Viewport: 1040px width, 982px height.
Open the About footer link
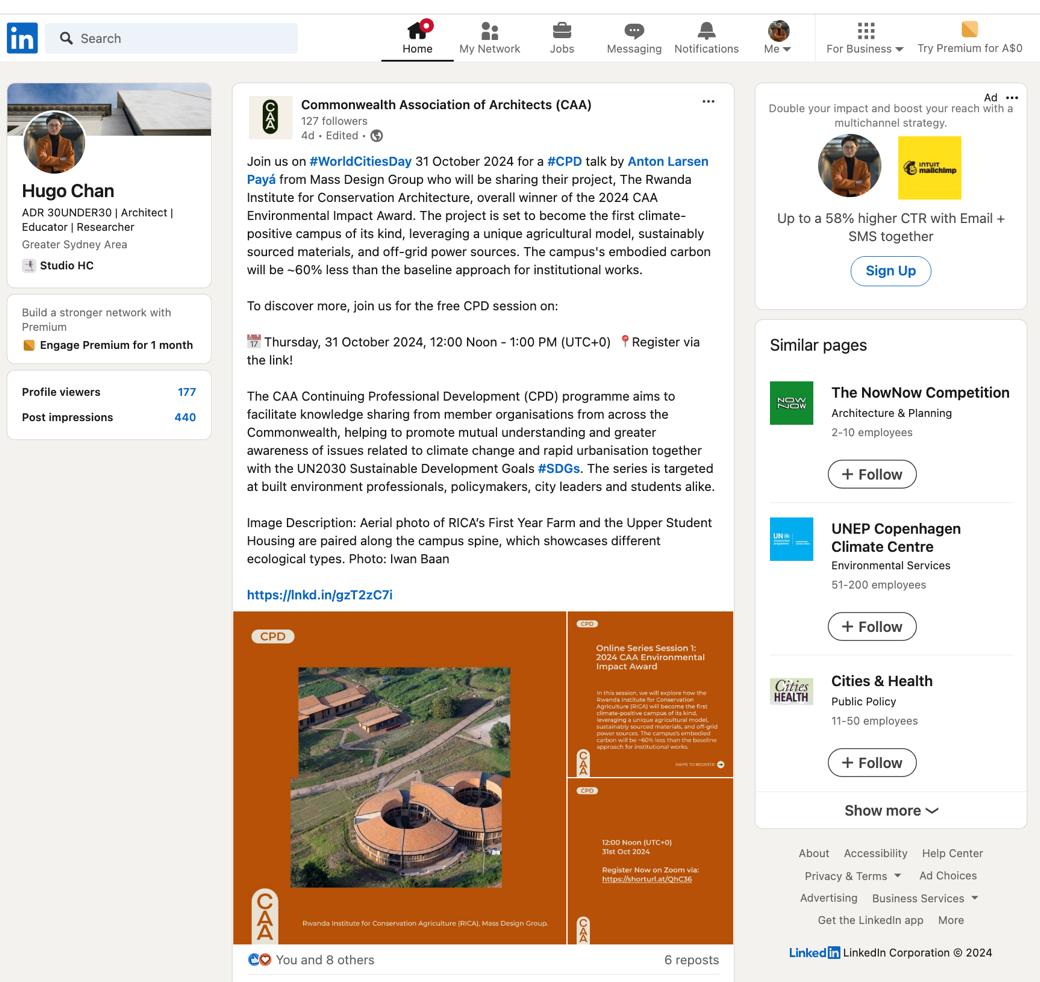click(x=813, y=853)
